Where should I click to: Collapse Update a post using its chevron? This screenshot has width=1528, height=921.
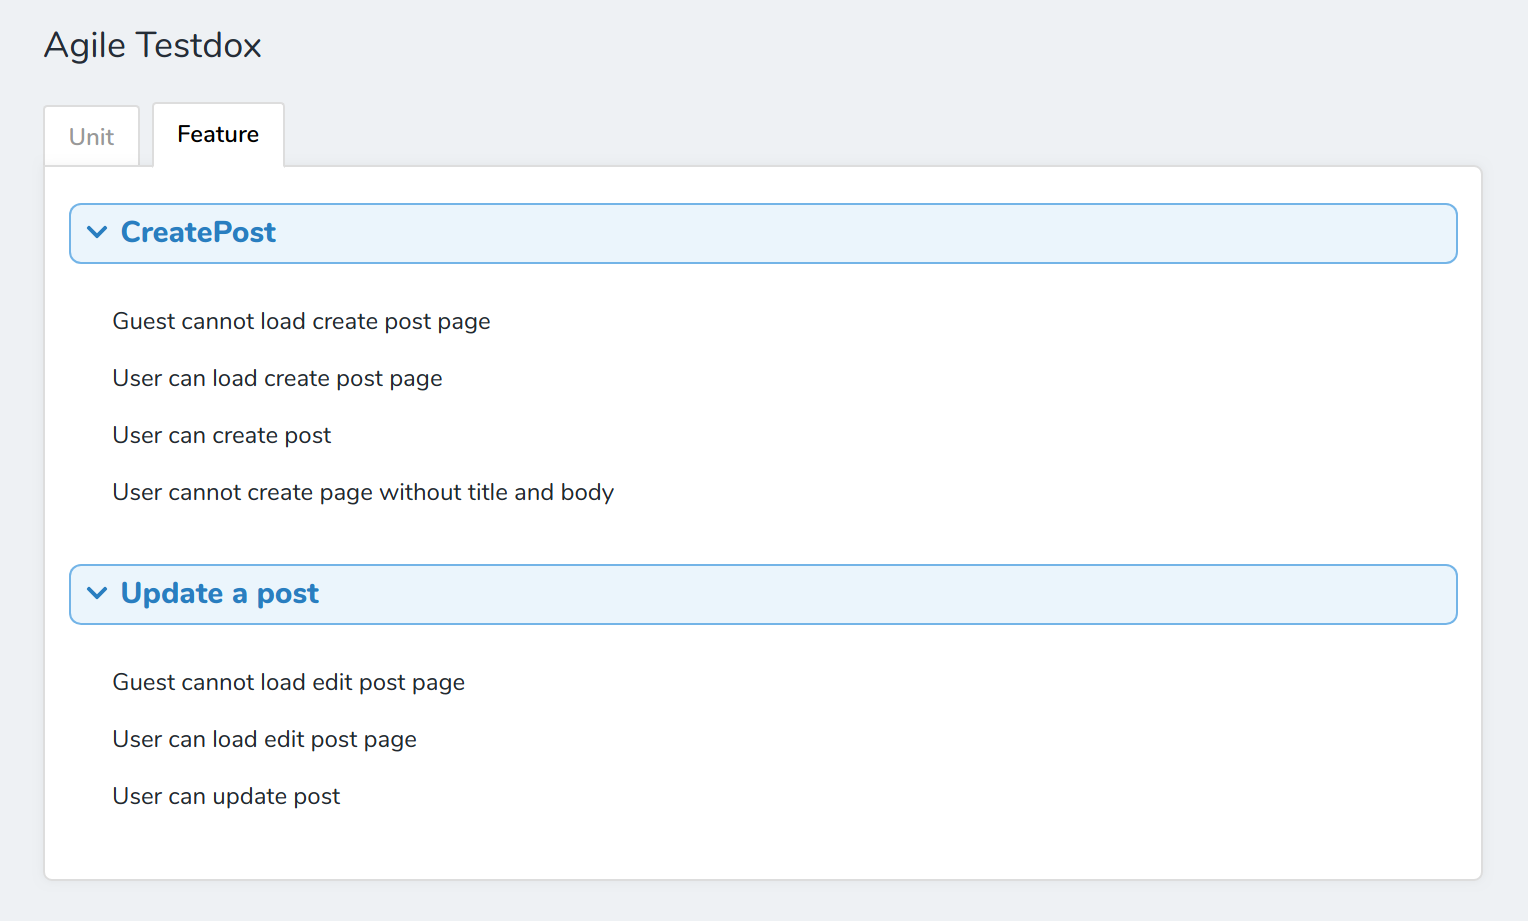[97, 594]
